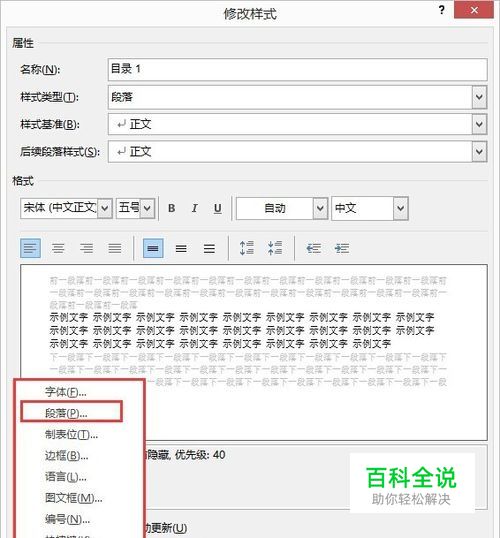Toggle Bold formatting button

[x=172, y=208]
